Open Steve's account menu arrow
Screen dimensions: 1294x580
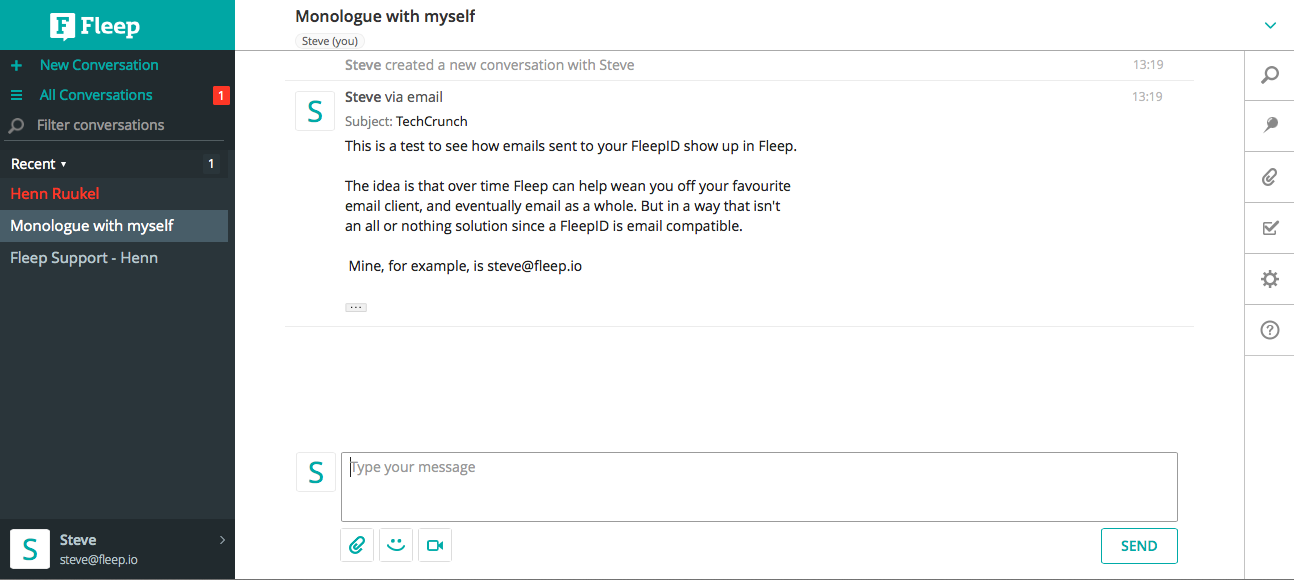pos(222,540)
